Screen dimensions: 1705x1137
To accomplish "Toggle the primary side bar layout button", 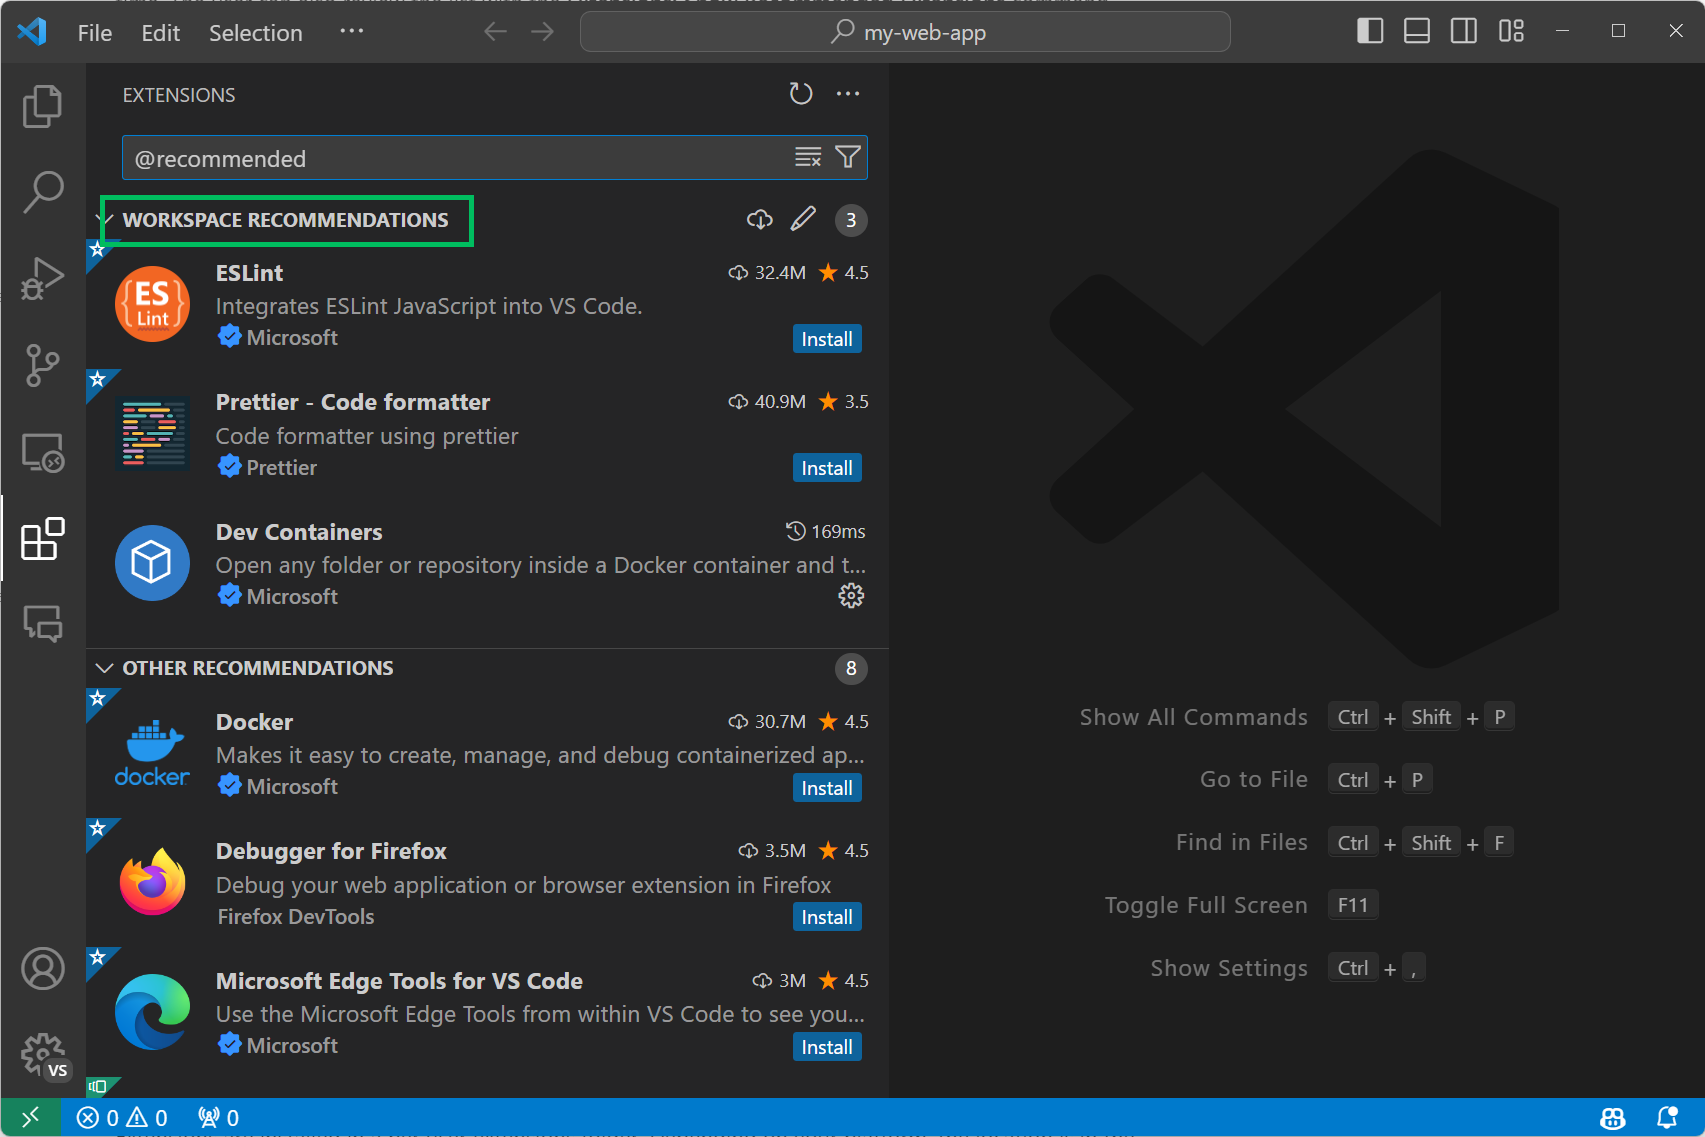I will tap(1369, 32).
